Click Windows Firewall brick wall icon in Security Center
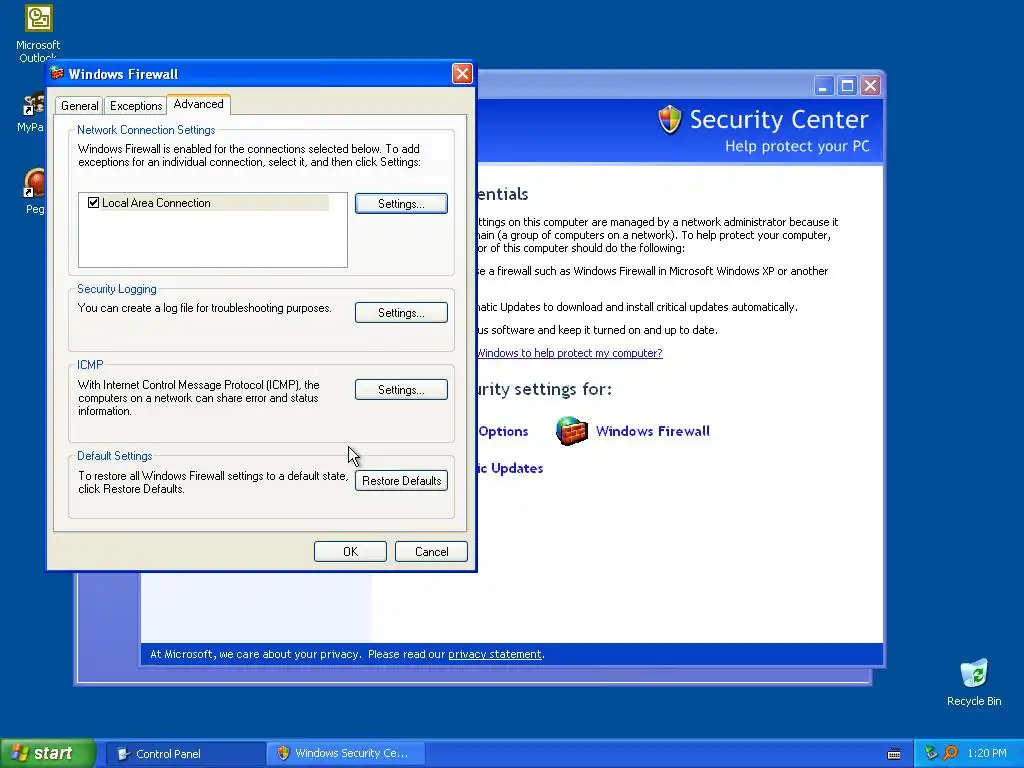Screen dimensions: 1024x768 point(571,431)
